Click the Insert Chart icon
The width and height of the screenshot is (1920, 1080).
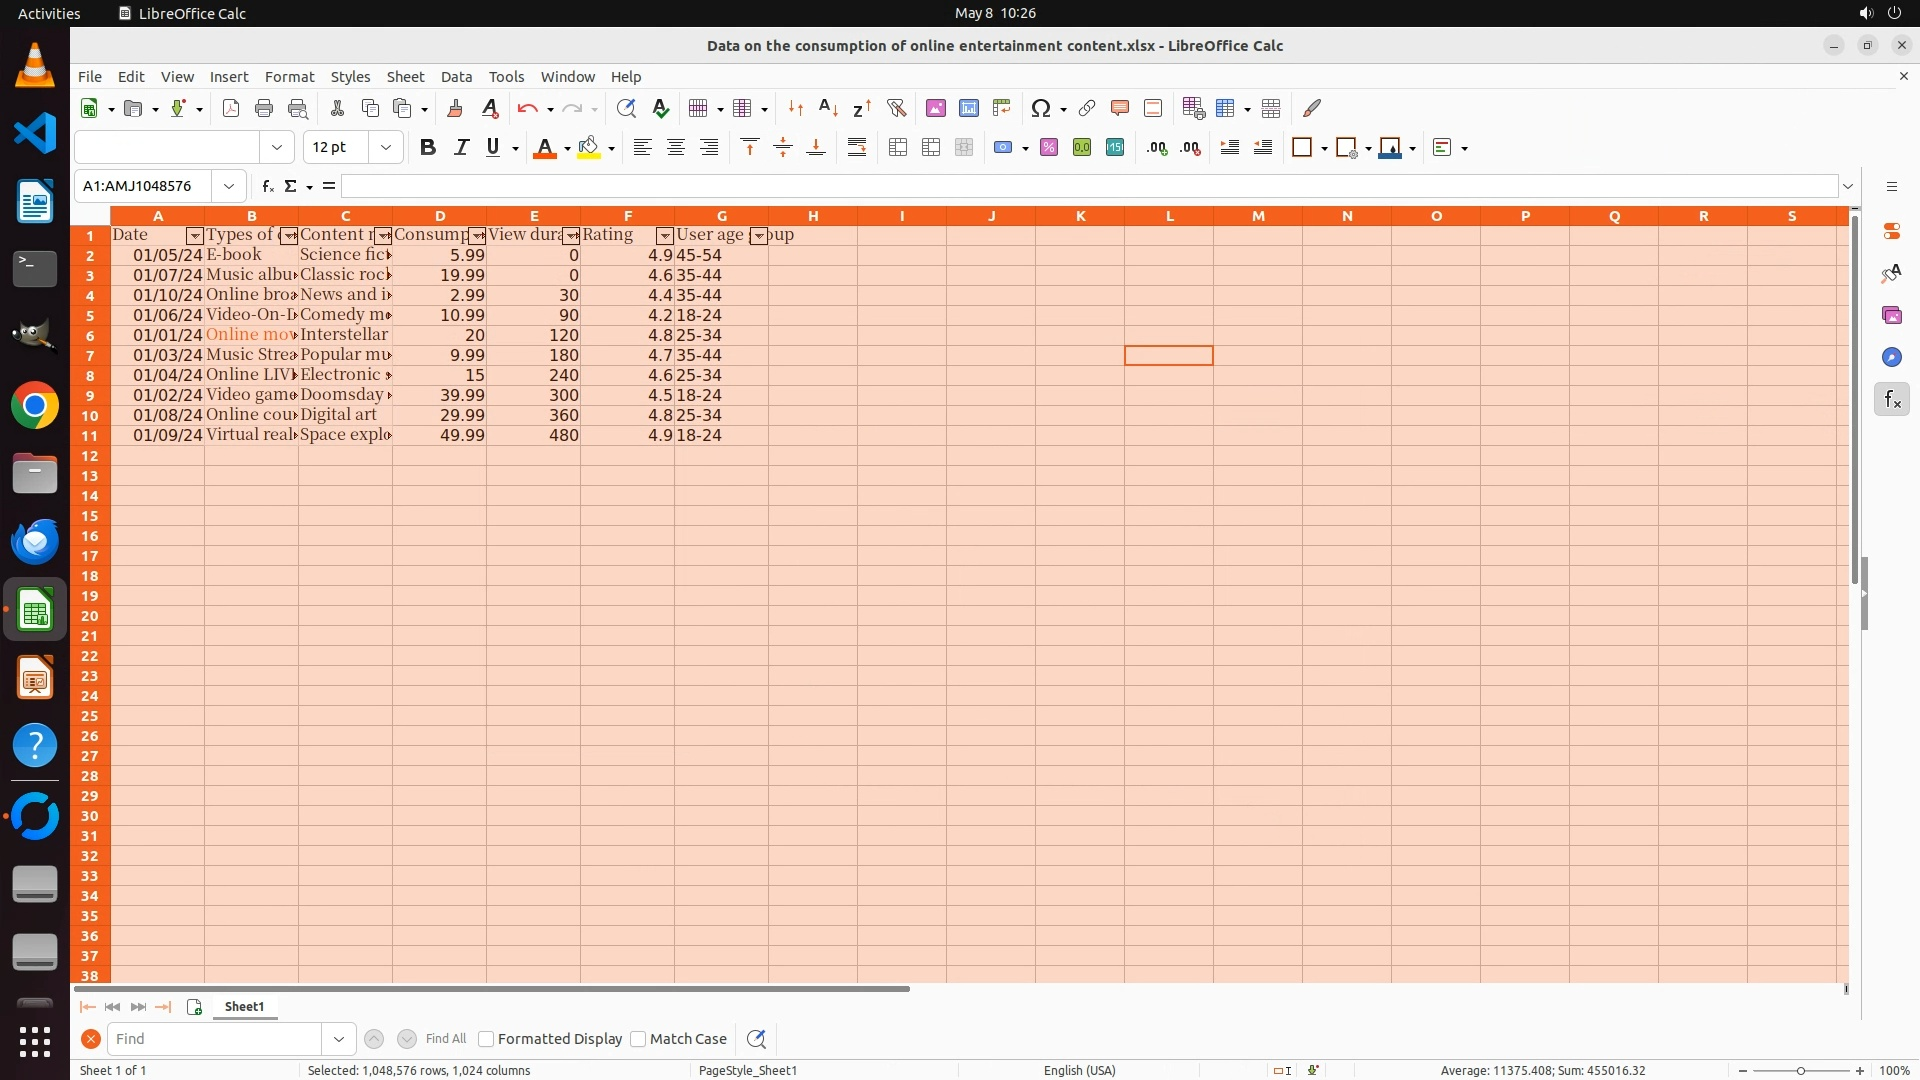(968, 108)
